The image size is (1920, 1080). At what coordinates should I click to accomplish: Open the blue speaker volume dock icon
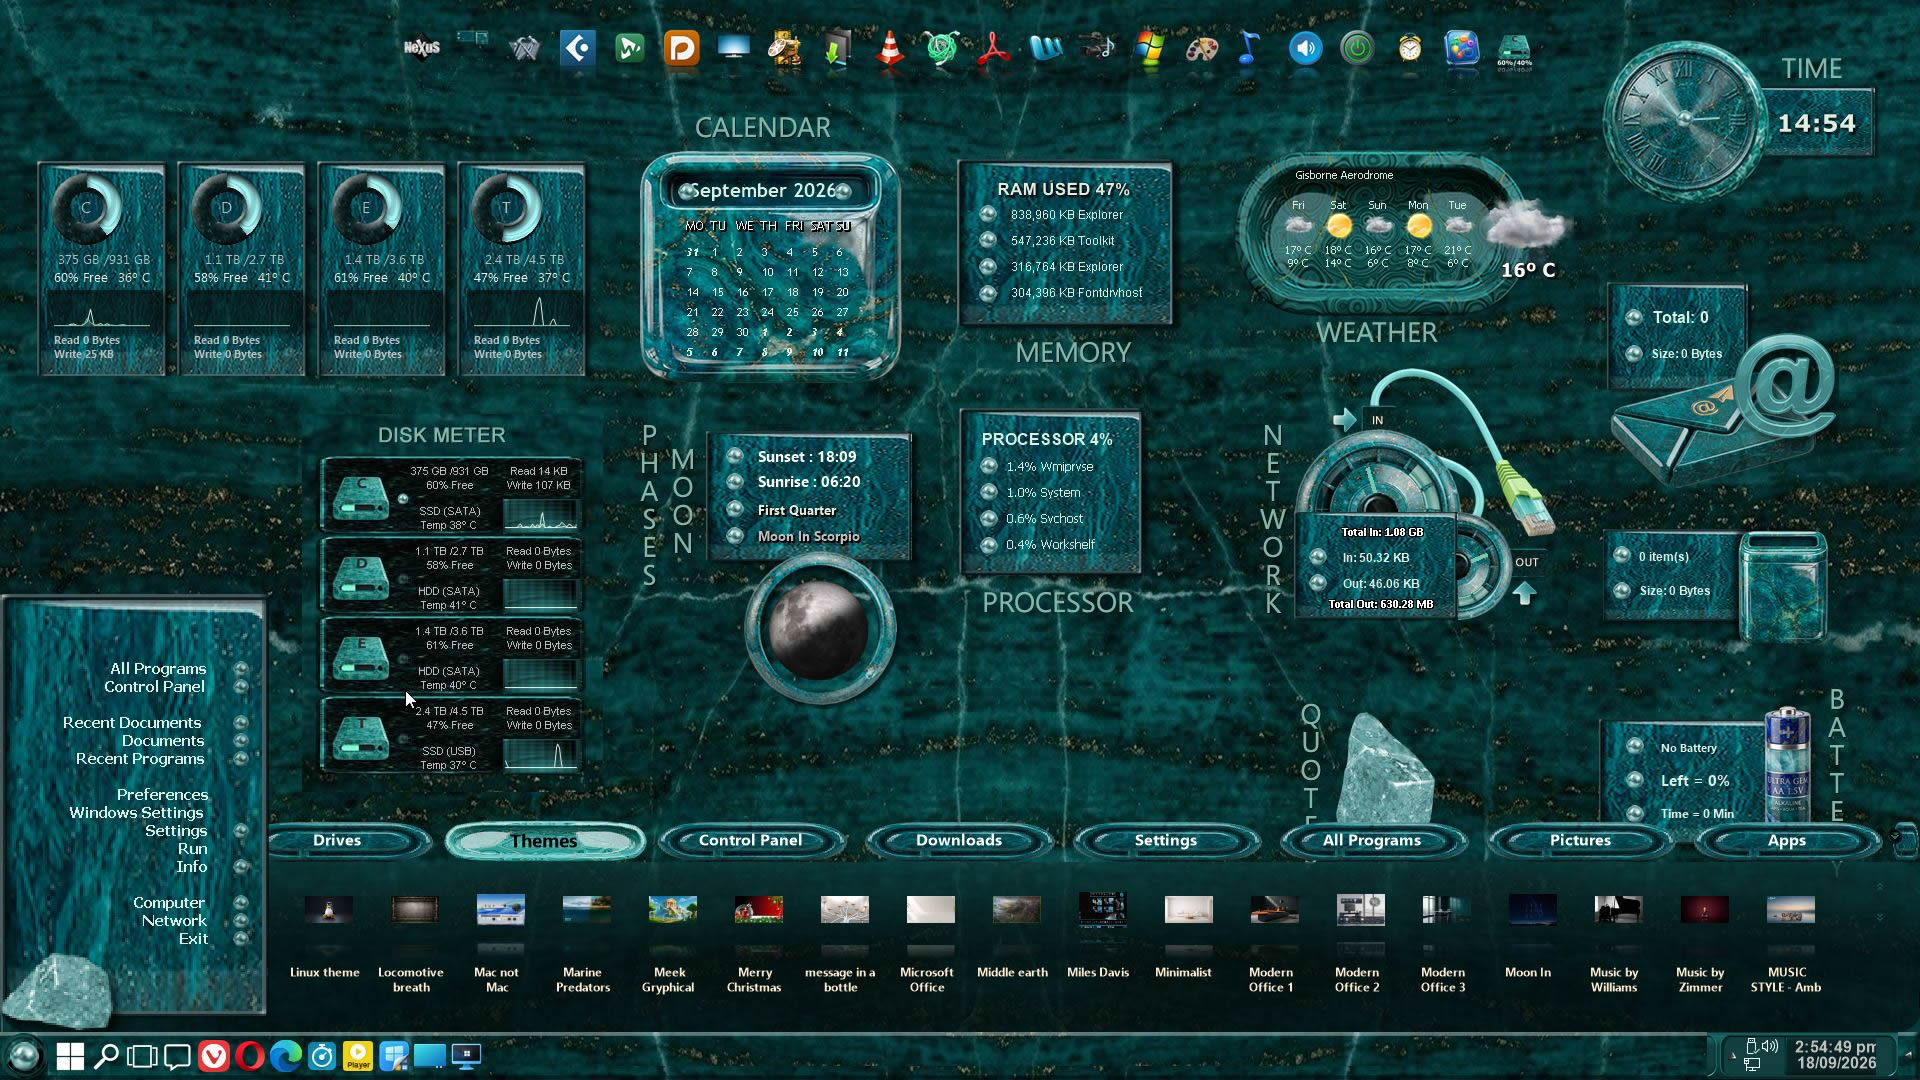coord(1305,48)
